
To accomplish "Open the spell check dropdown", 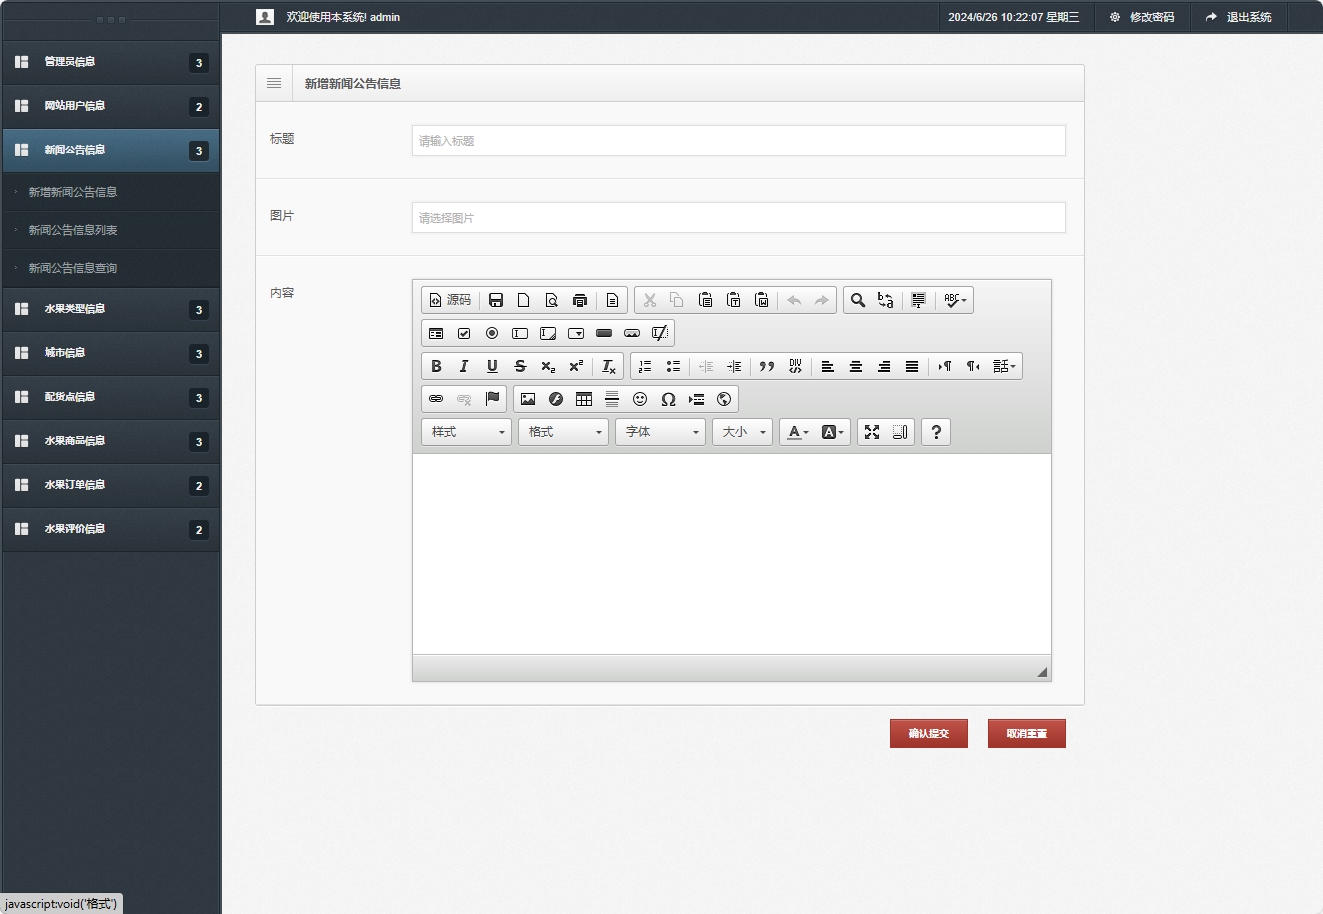I will 955,300.
